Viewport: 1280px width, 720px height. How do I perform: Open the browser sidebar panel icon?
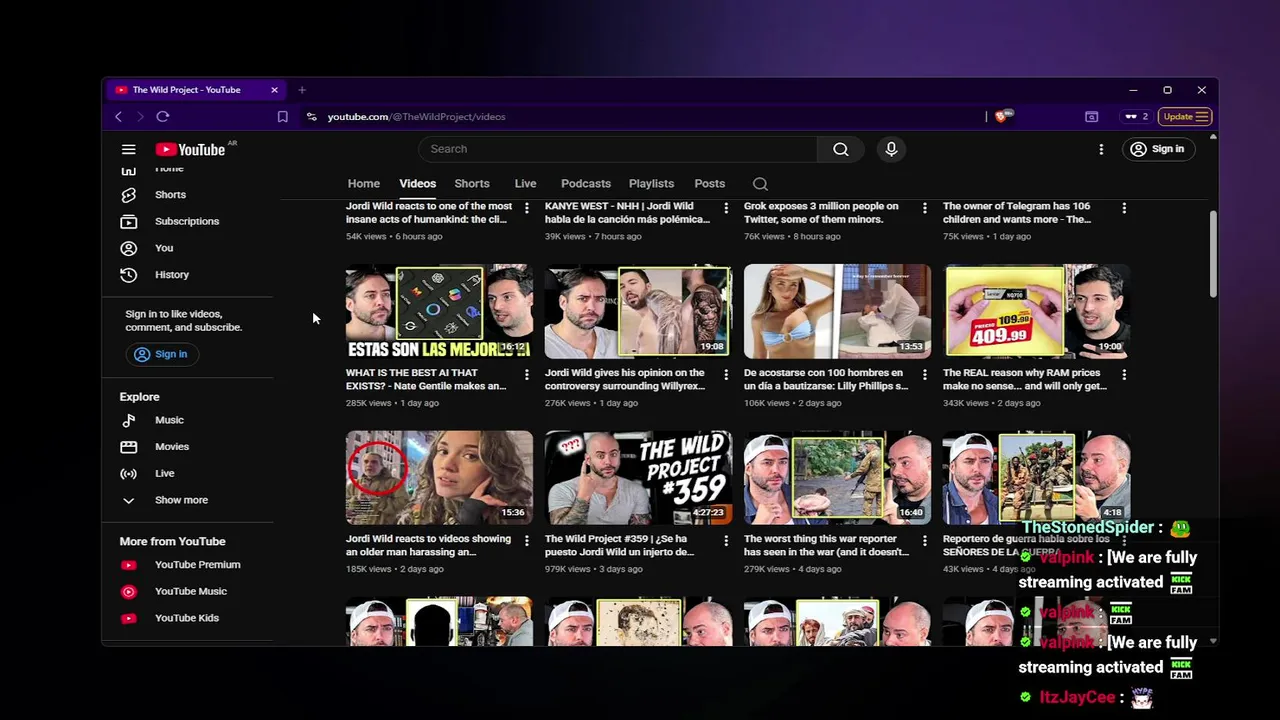pos(1091,117)
